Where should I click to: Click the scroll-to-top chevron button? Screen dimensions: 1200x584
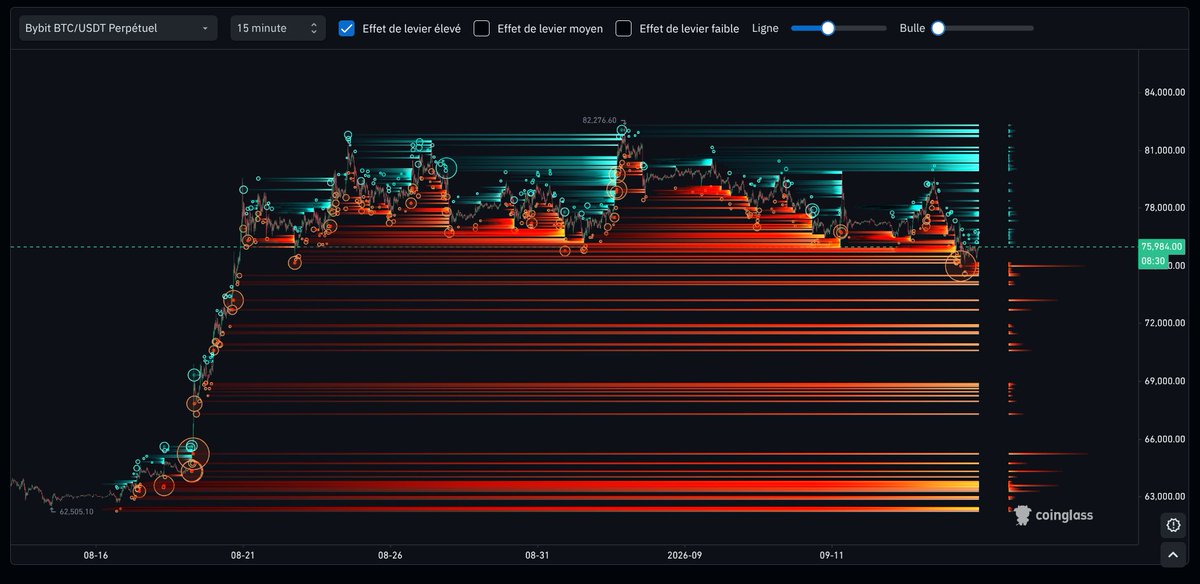[1174, 554]
